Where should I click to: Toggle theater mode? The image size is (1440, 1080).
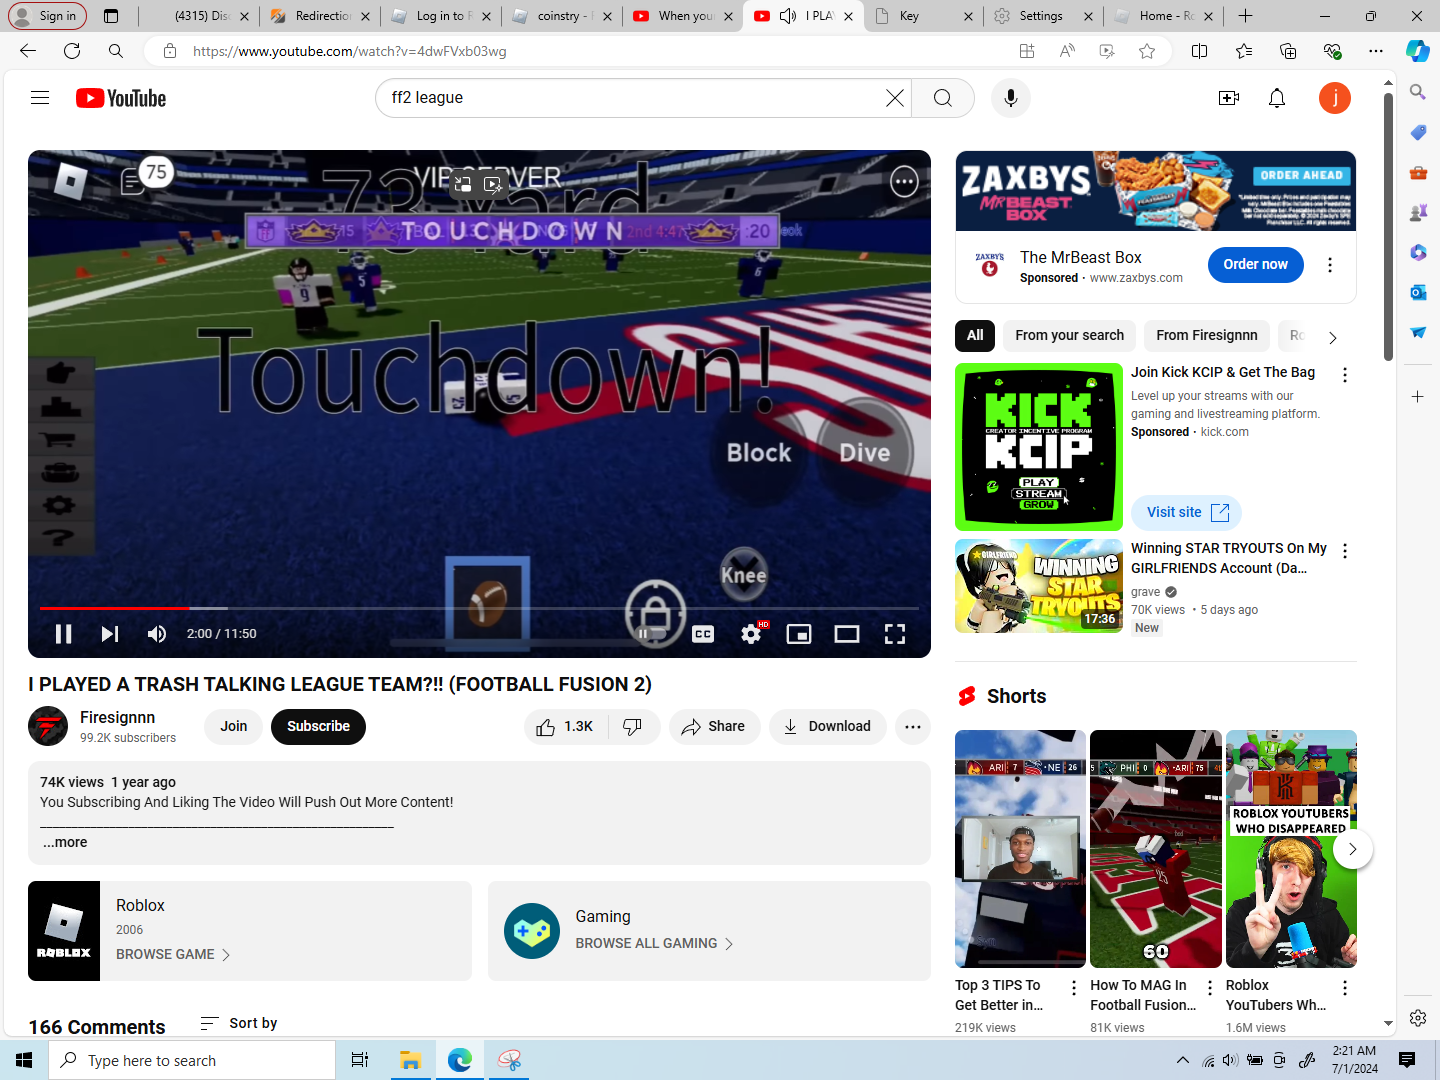coord(847,634)
